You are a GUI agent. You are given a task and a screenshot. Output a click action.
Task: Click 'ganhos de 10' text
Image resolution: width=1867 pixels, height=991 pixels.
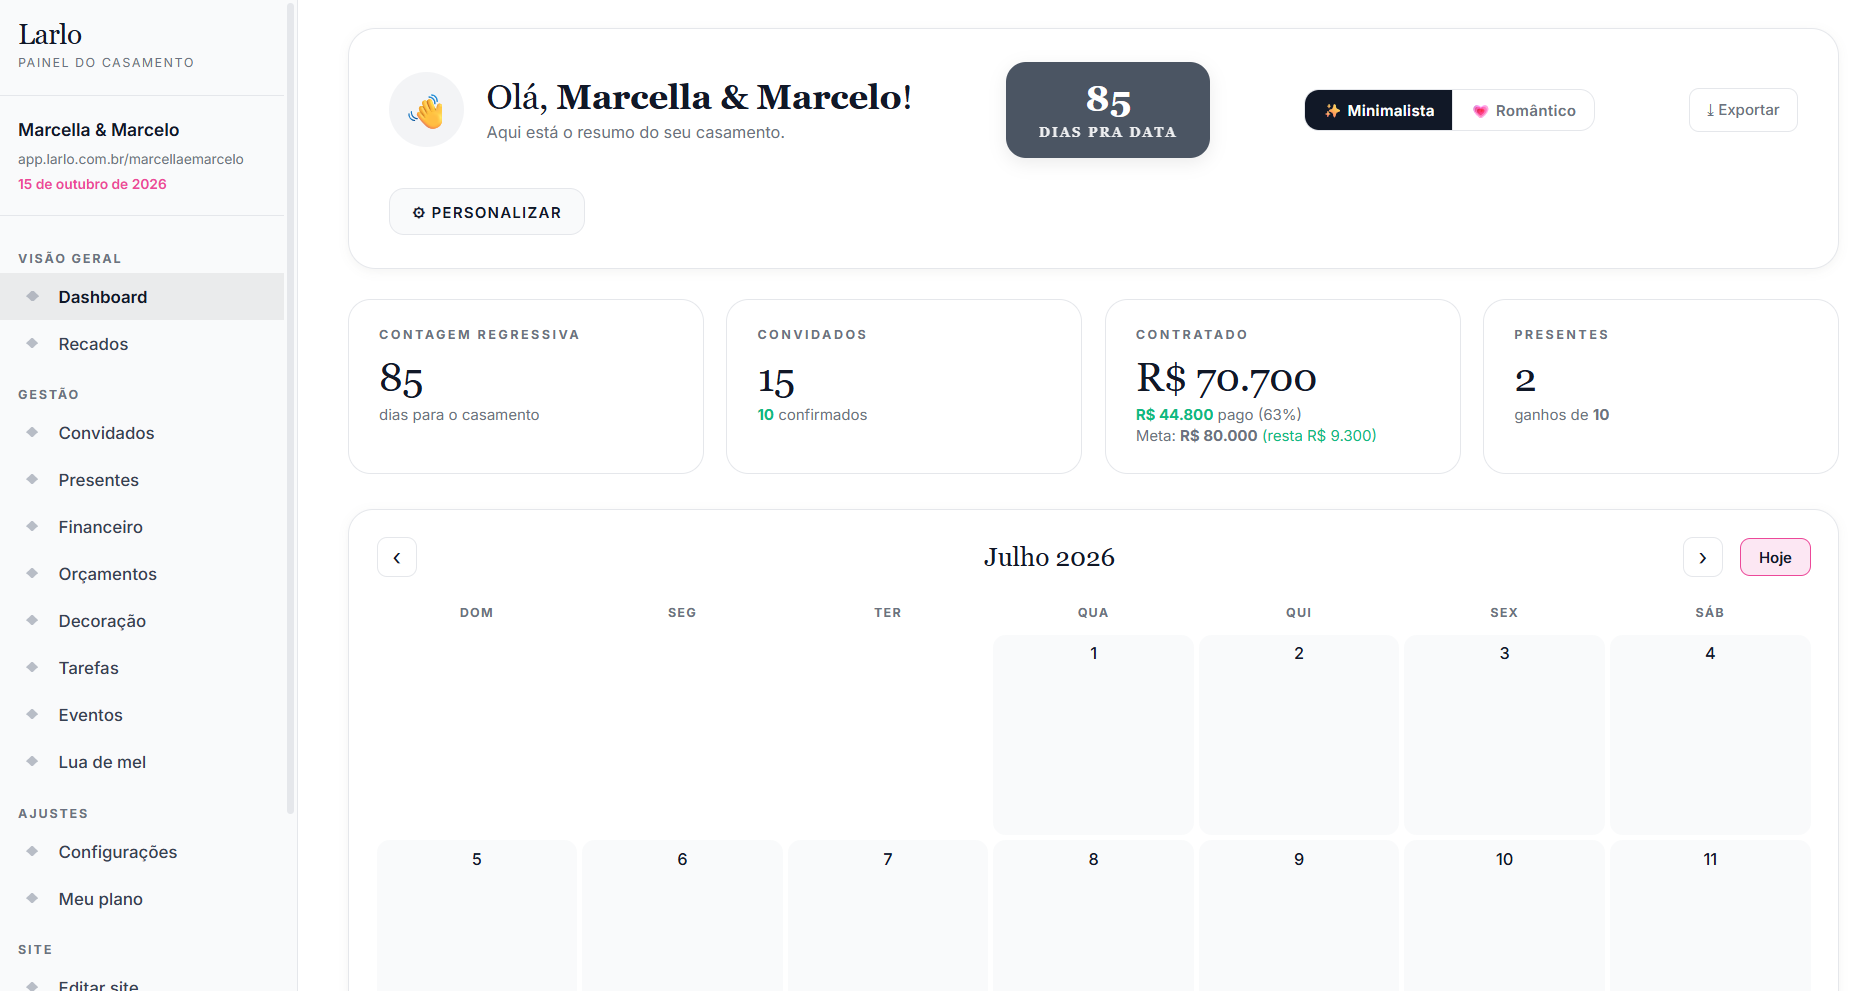click(1561, 414)
